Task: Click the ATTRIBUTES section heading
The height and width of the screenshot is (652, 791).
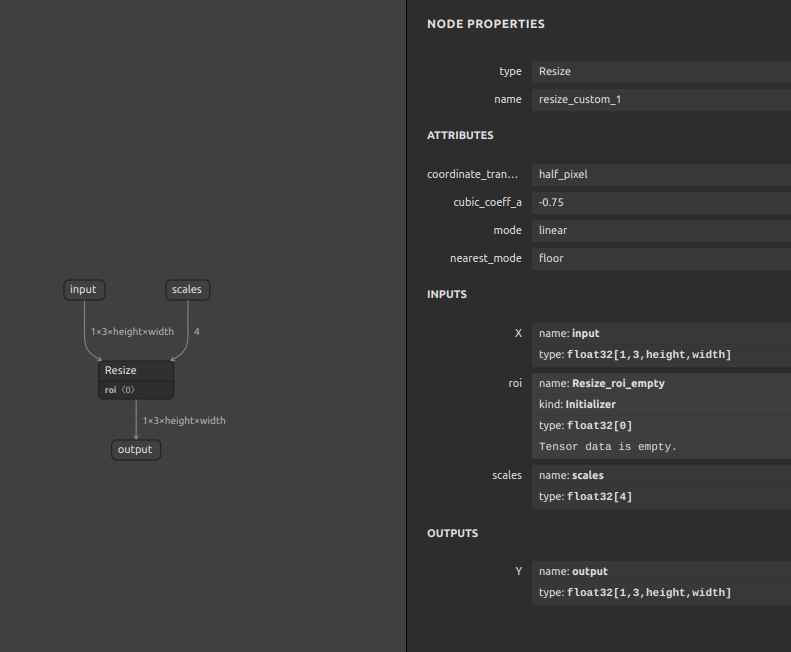Action: pyautogui.click(x=460, y=135)
